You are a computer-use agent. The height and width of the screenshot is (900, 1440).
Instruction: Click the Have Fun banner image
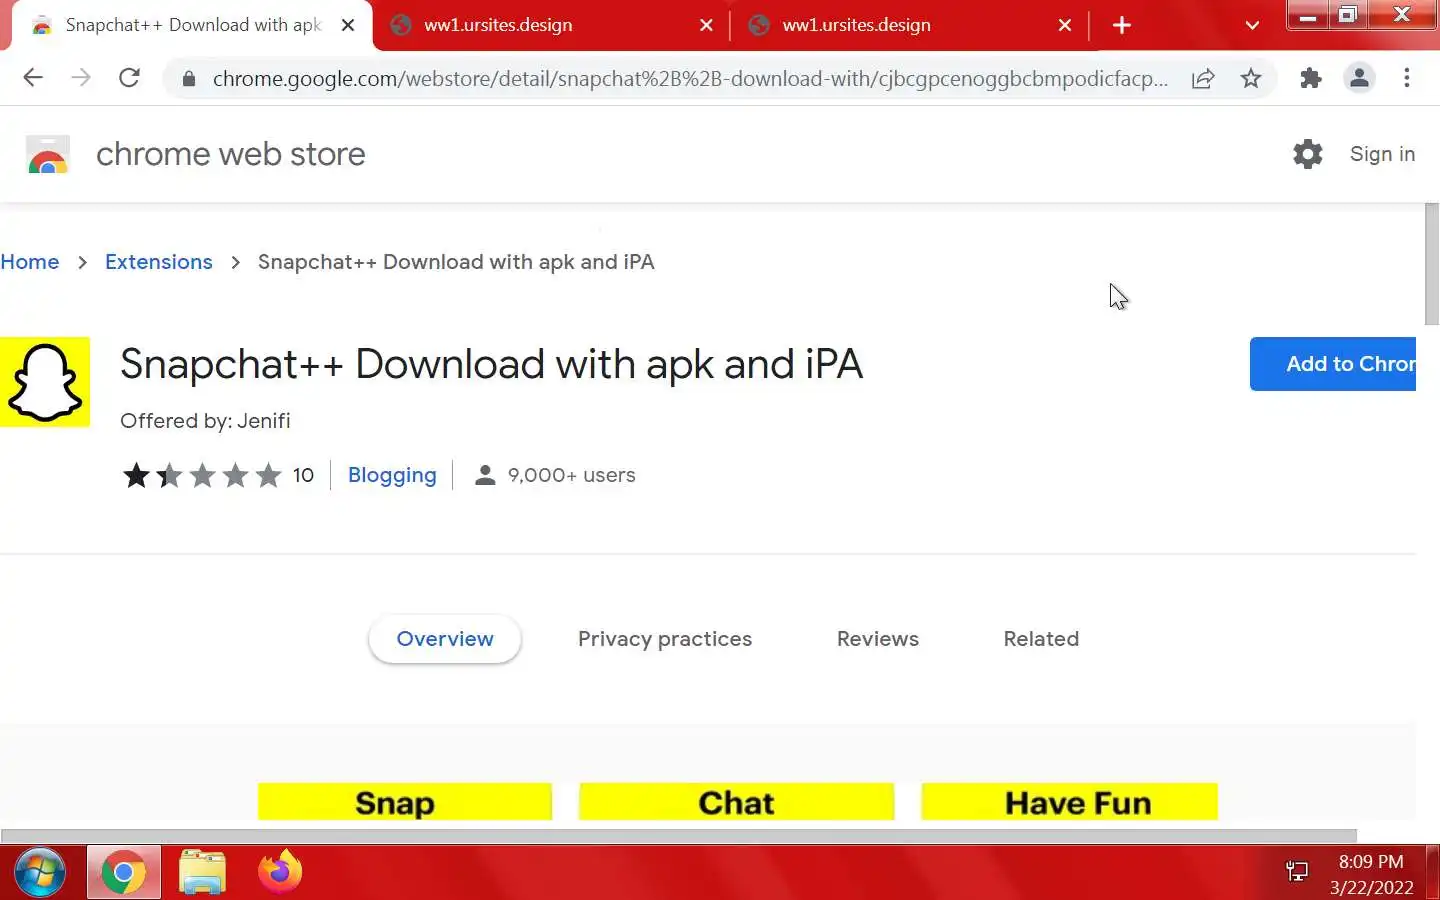[x=1069, y=802]
